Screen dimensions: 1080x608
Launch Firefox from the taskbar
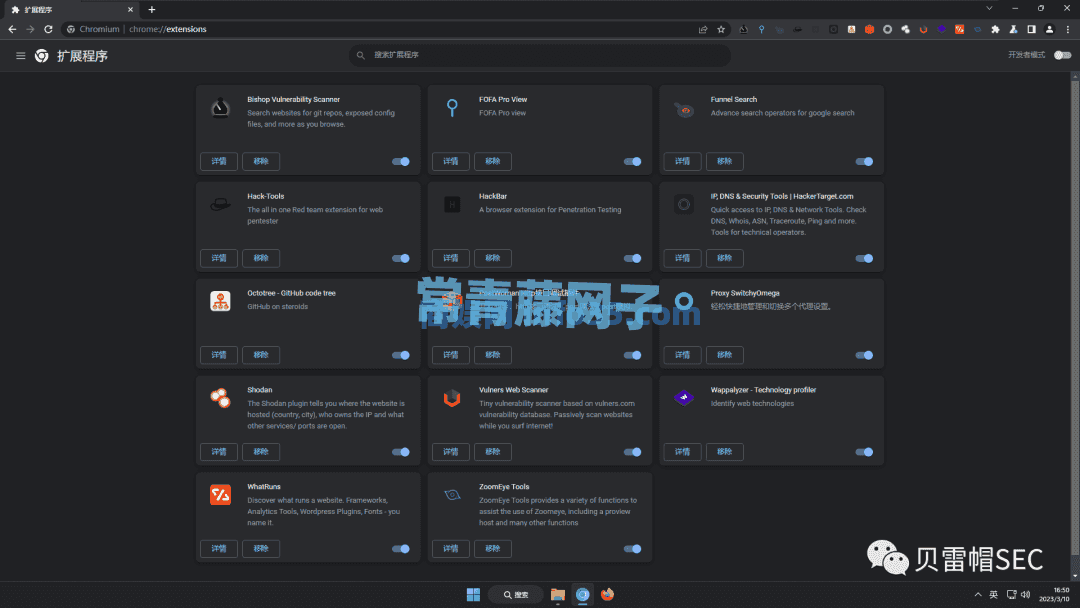coord(608,595)
